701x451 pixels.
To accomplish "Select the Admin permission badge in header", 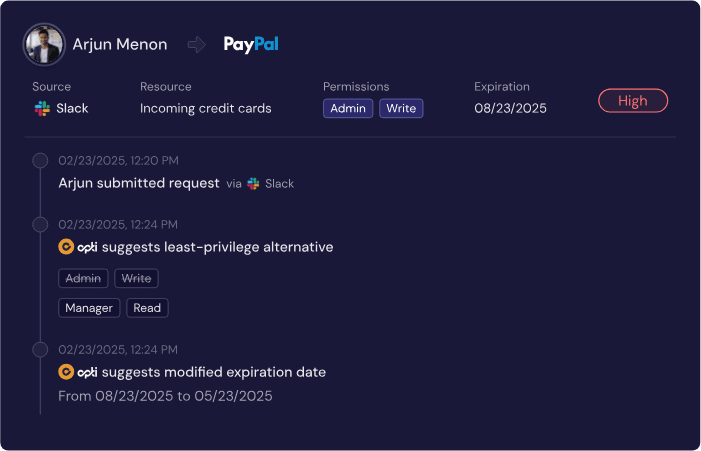I will pyautogui.click(x=348, y=108).
